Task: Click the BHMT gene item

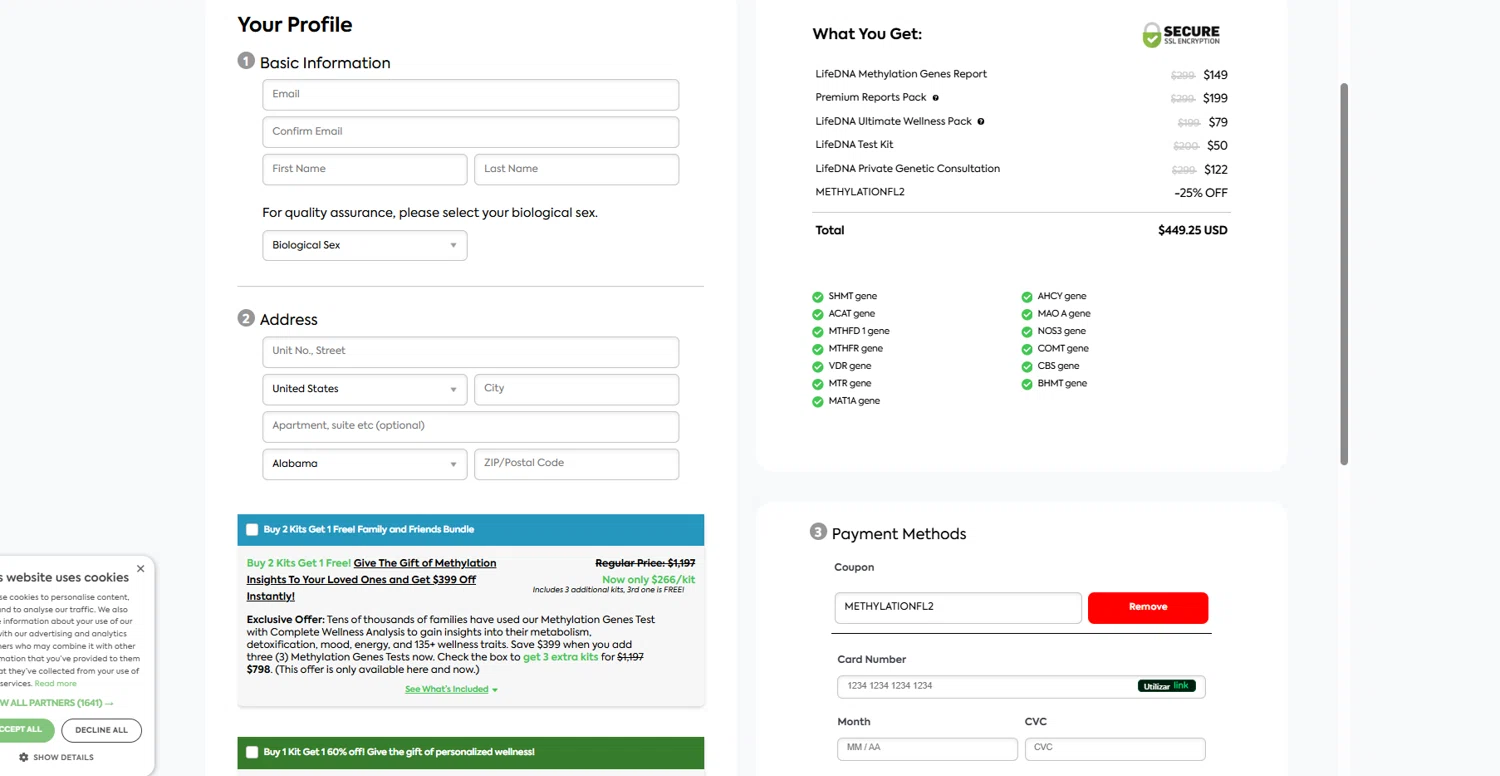Action: tap(1054, 384)
